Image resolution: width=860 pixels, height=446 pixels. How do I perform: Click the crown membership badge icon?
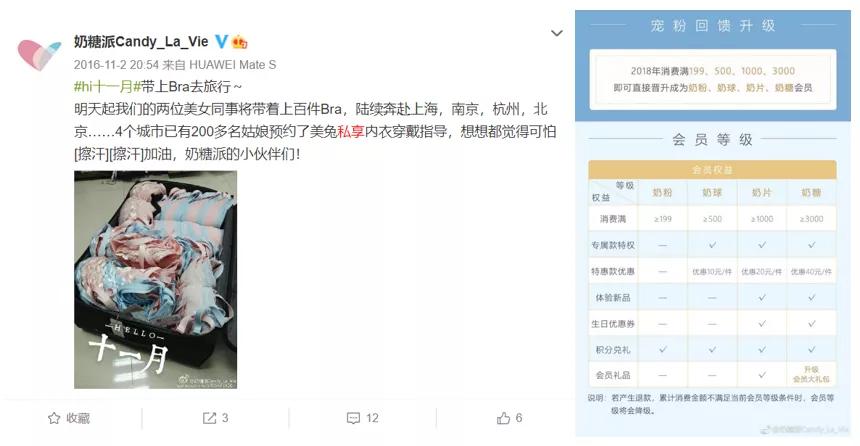click(240, 42)
